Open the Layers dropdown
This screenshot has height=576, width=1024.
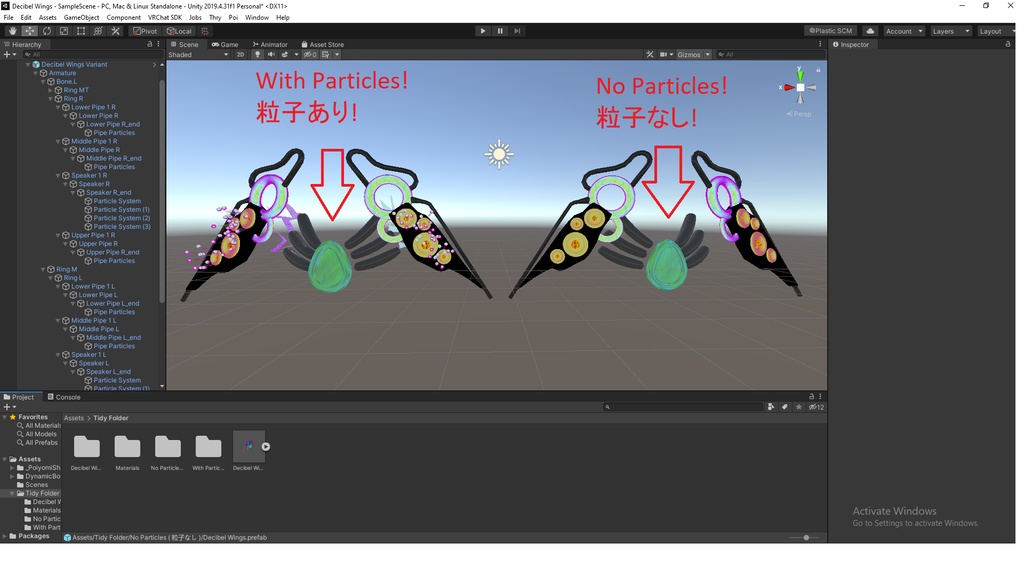pos(950,31)
